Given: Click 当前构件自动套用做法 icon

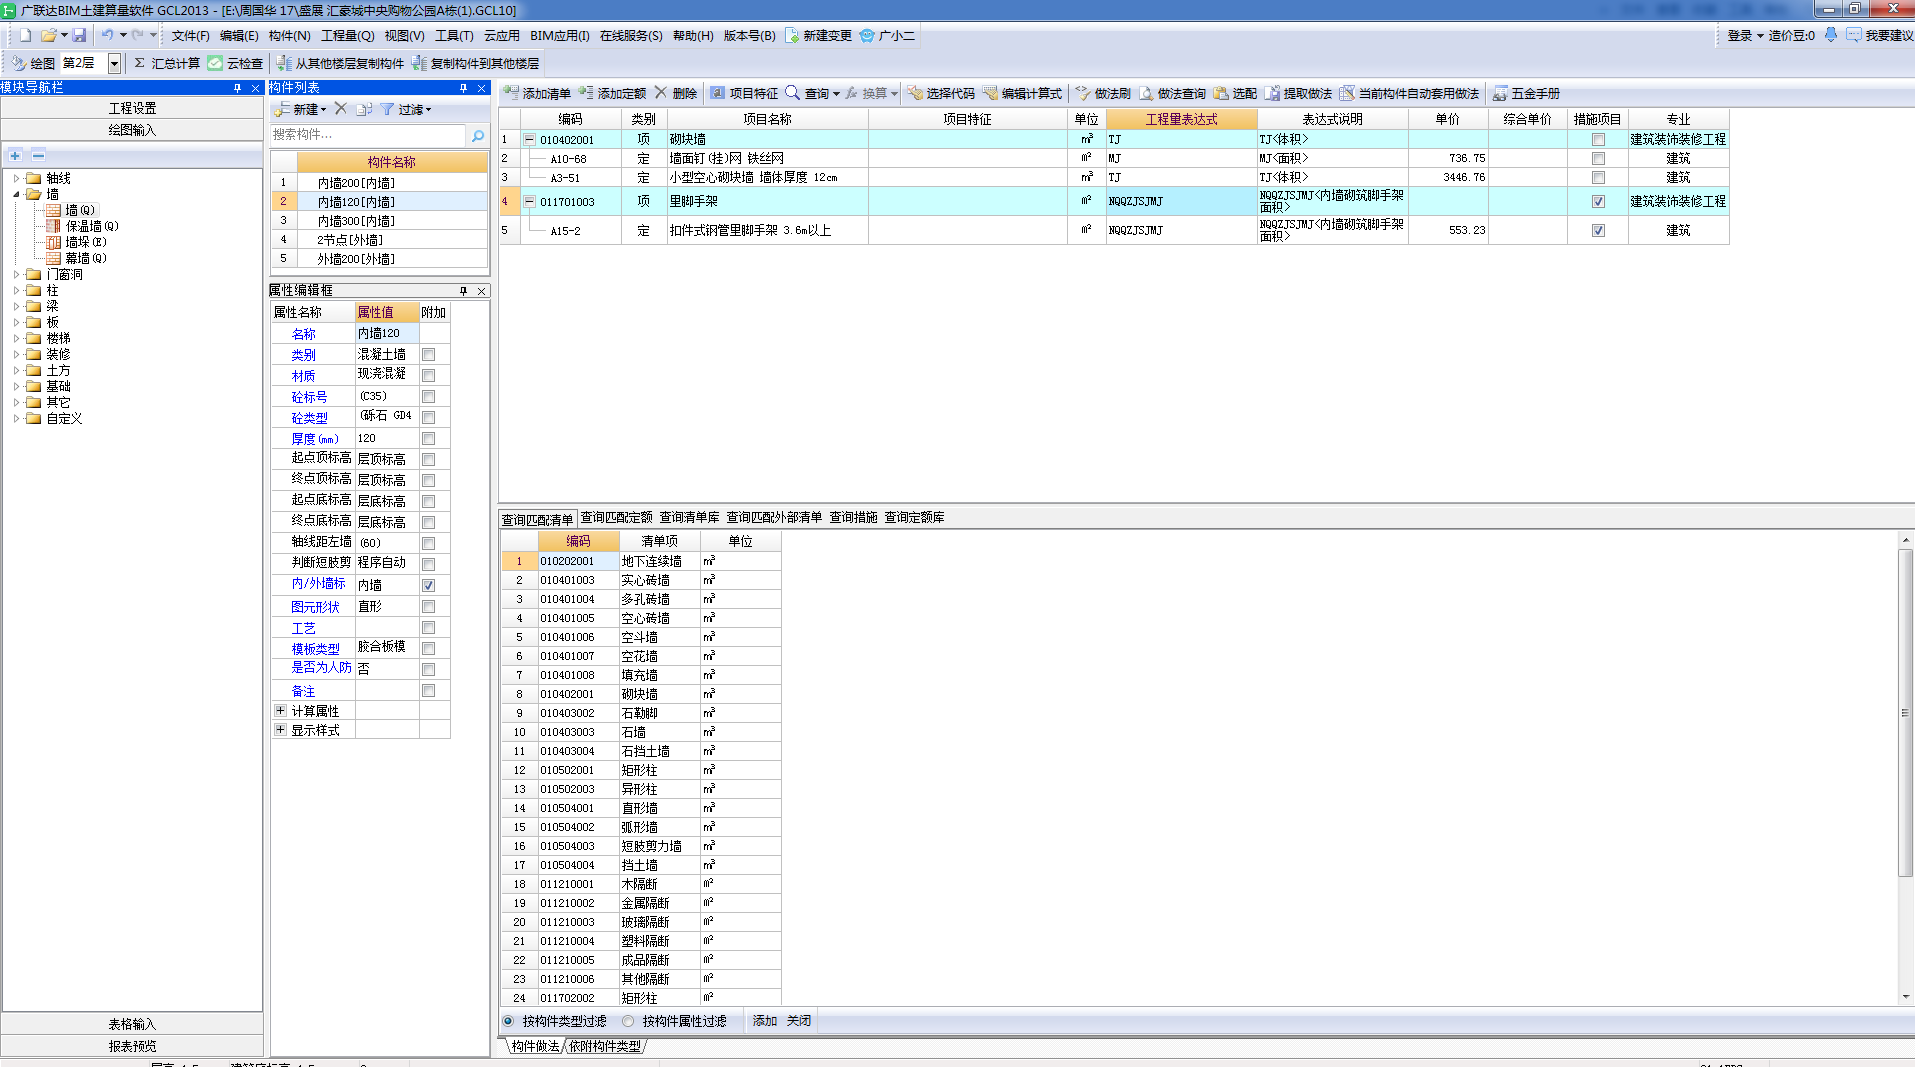Looking at the screenshot, I should tap(1347, 93).
